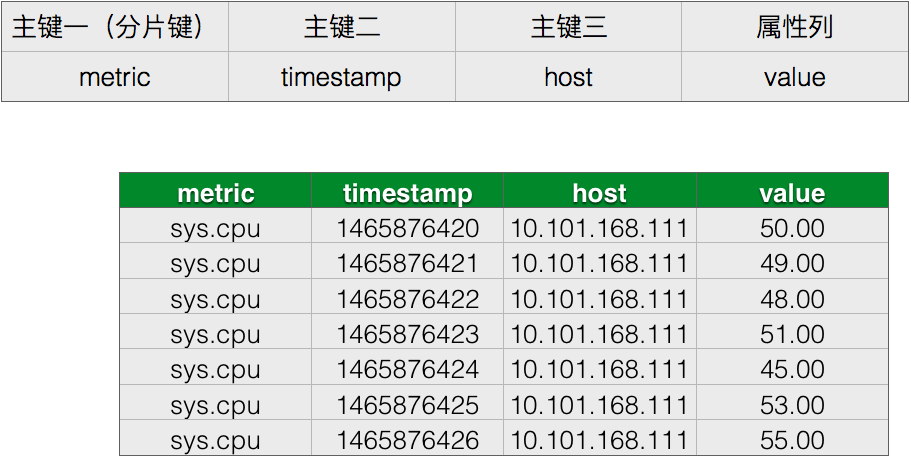Select sys.cpu in the 1465876420 row

(x=216, y=226)
